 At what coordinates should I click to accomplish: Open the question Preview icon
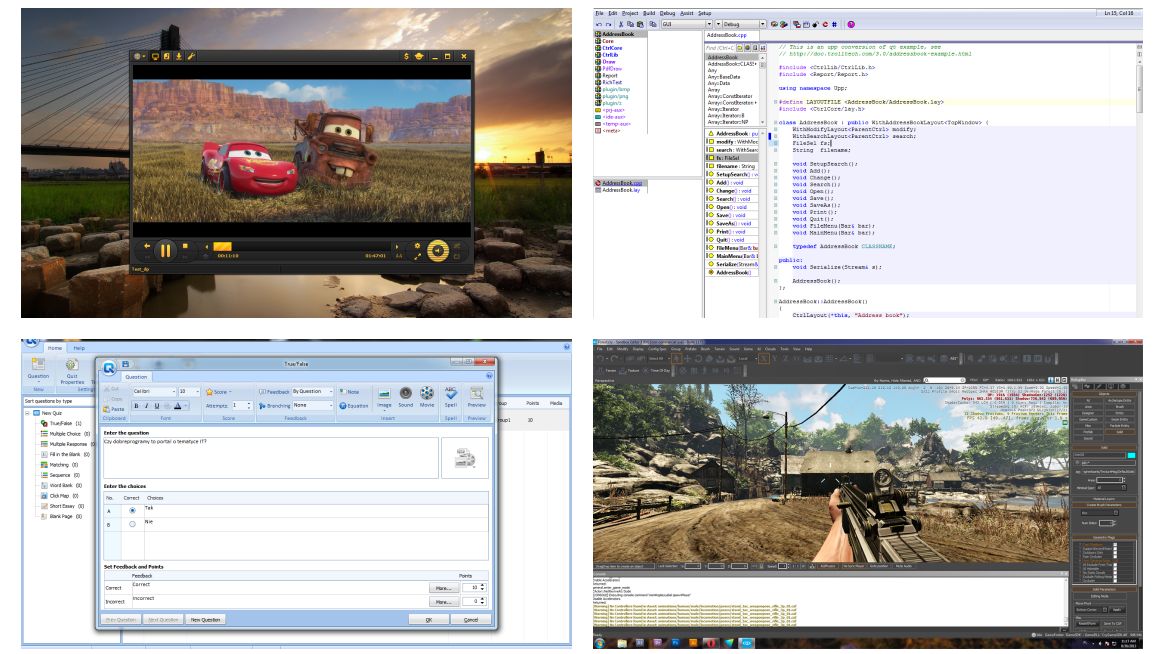[477, 397]
